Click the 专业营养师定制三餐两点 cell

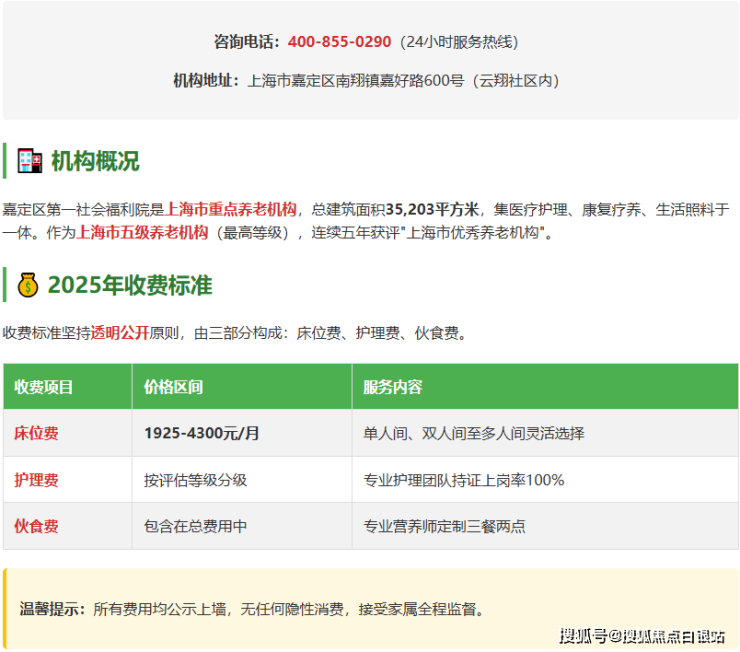pyautogui.click(x=445, y=526)
